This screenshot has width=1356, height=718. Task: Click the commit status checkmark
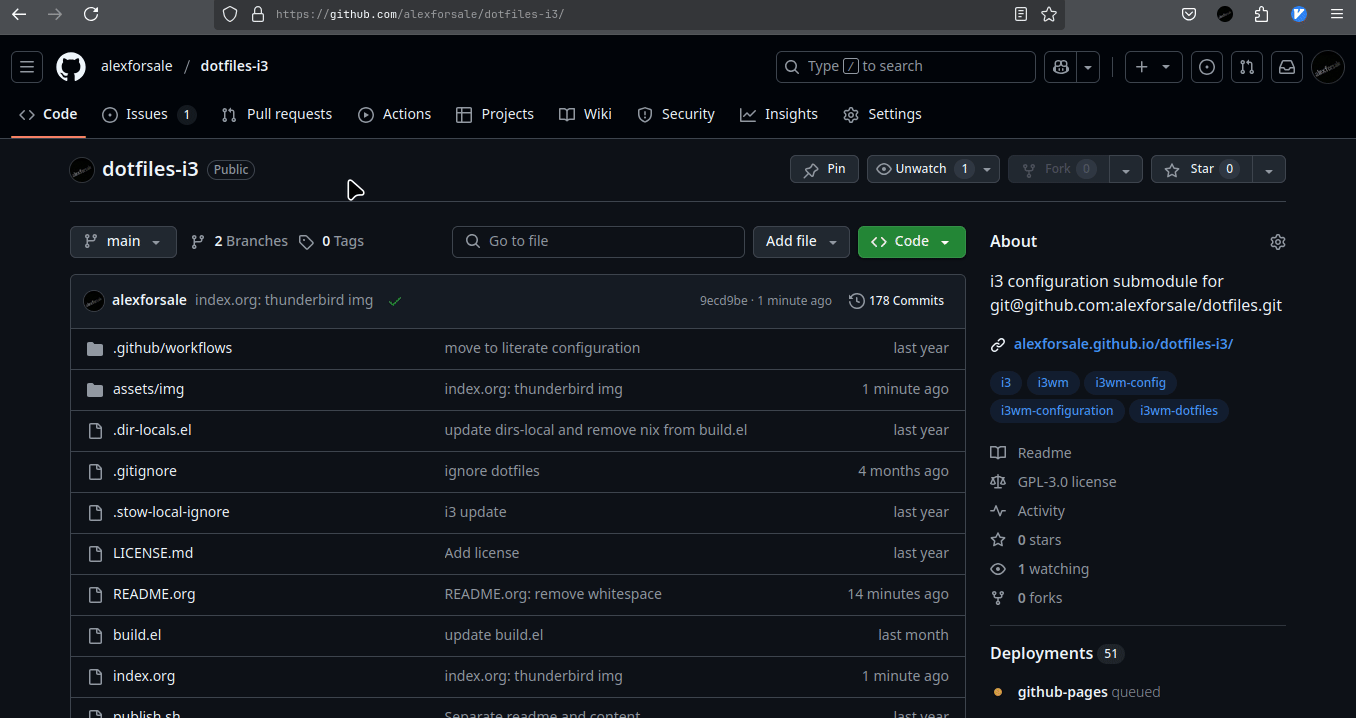click(395, 301)
